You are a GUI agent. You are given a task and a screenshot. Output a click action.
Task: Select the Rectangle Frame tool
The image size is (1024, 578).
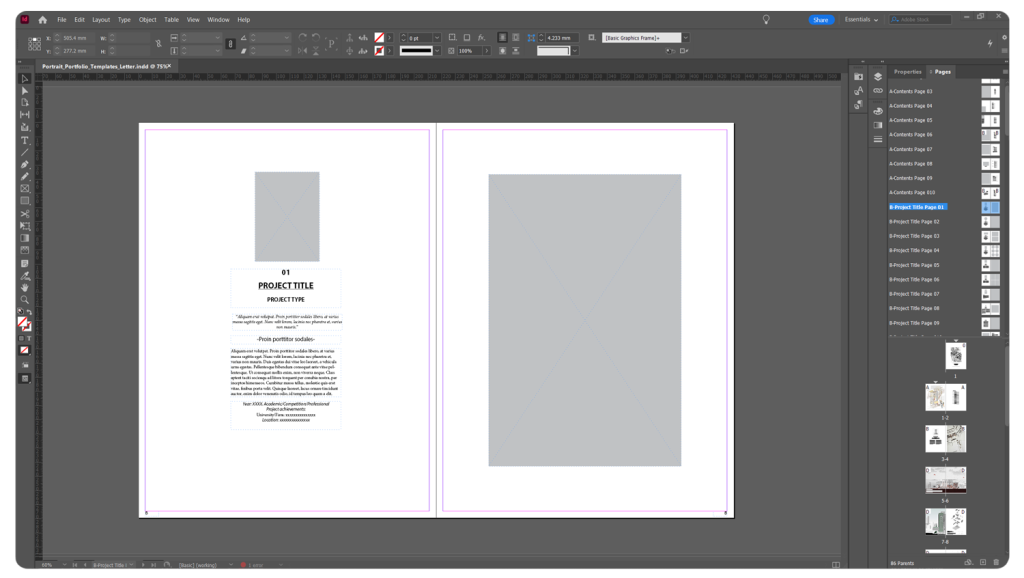[x=25, y=189]
